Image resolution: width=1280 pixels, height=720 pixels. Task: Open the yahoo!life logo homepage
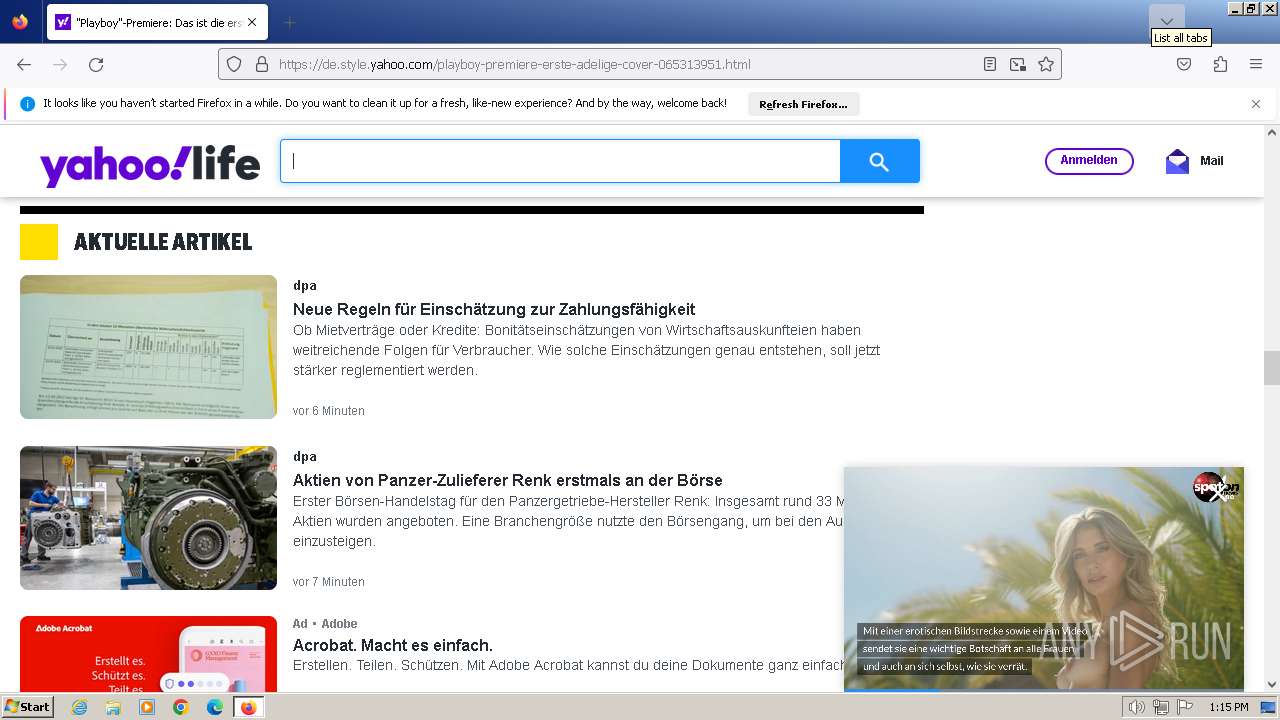pos(150,163)
